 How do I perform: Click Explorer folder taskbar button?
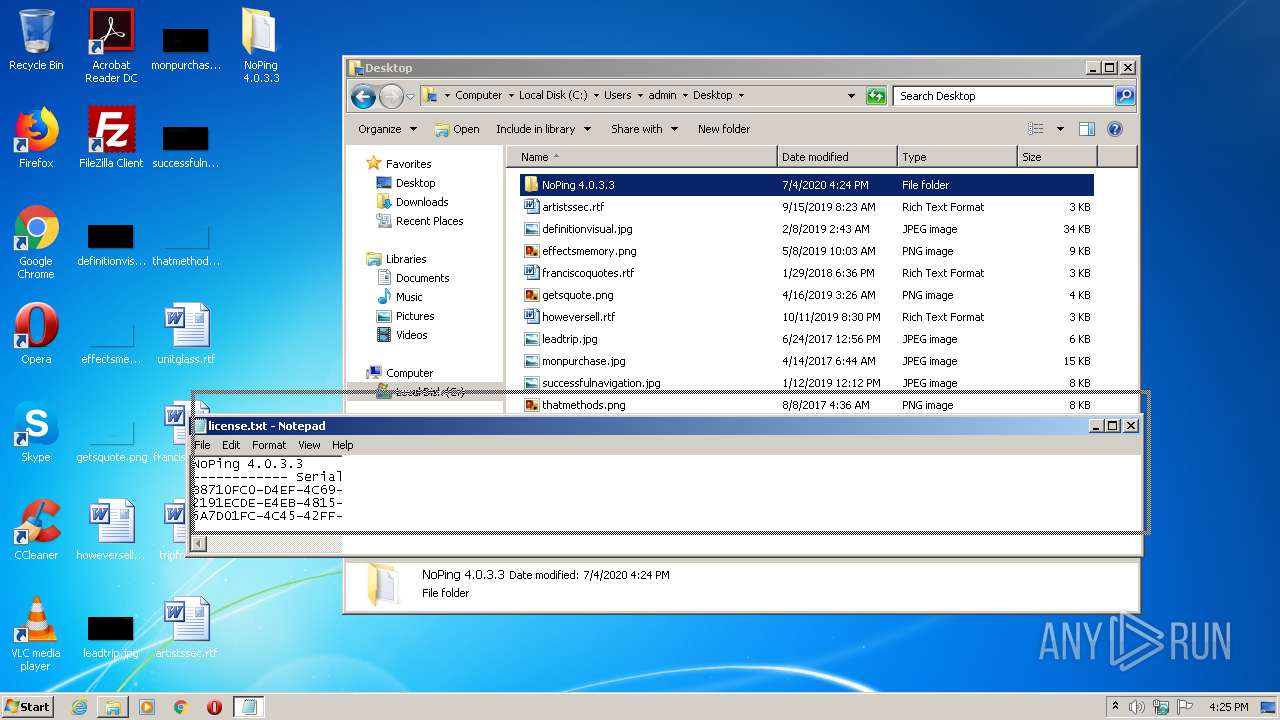113,707
